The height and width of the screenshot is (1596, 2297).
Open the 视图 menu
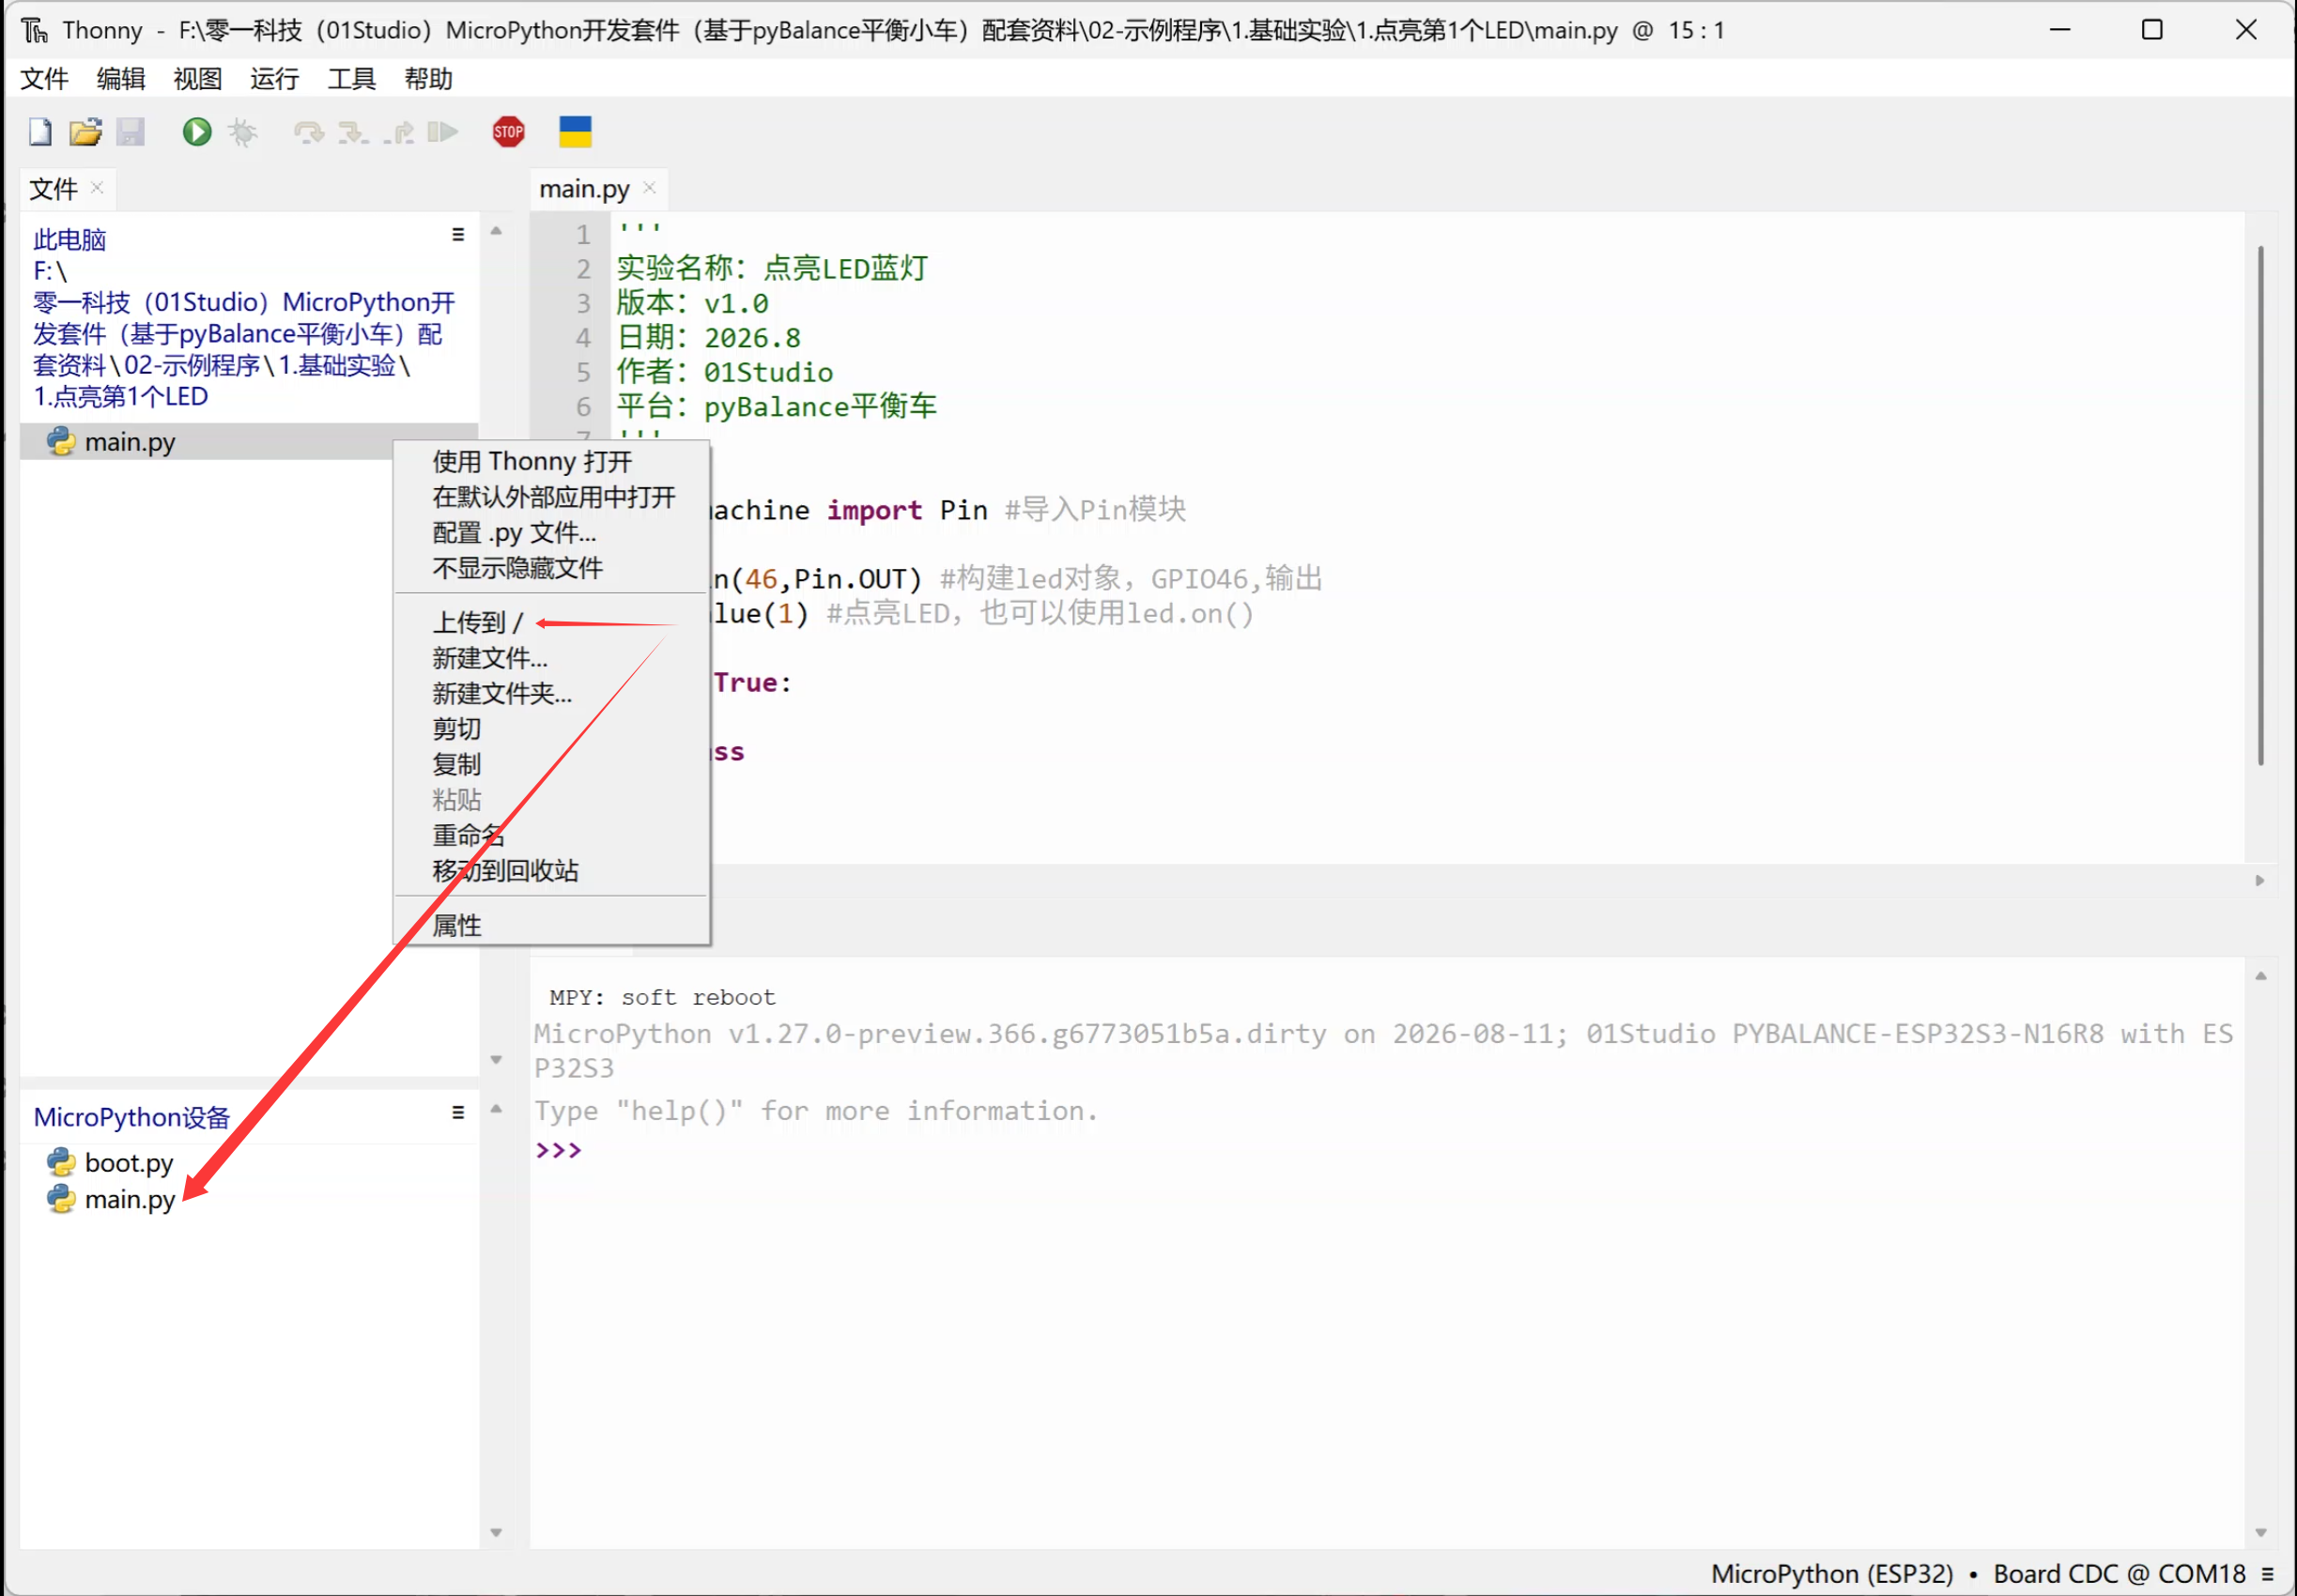click(197, 78)
